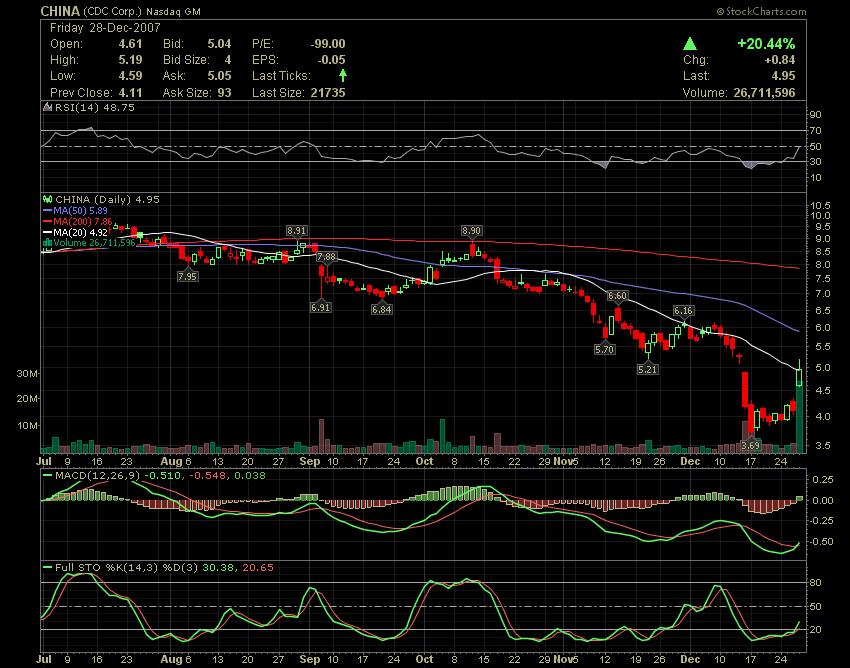Screen dimensions: 850x668
Task: Click the RSI(14) indicator icon
Action: 48,107
